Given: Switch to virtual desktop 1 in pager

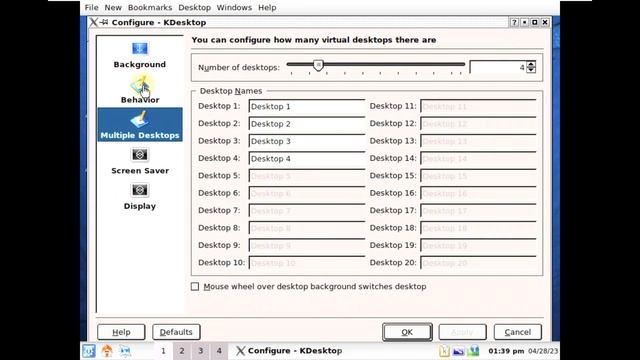Looking at the screenshot, I should pos(163,351).
